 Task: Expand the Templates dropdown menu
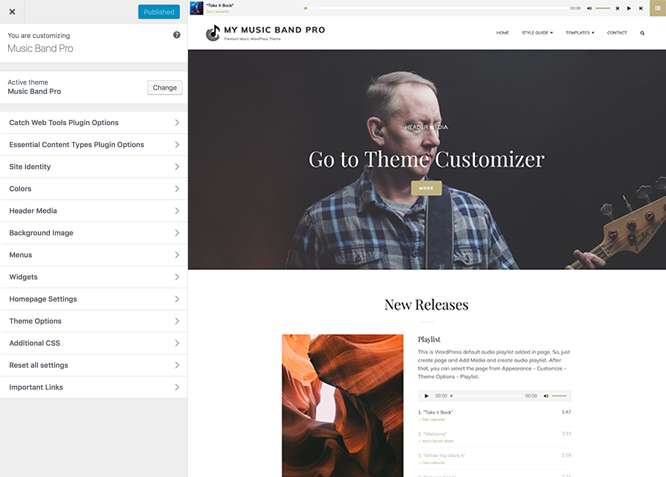(x=580, y=33)
